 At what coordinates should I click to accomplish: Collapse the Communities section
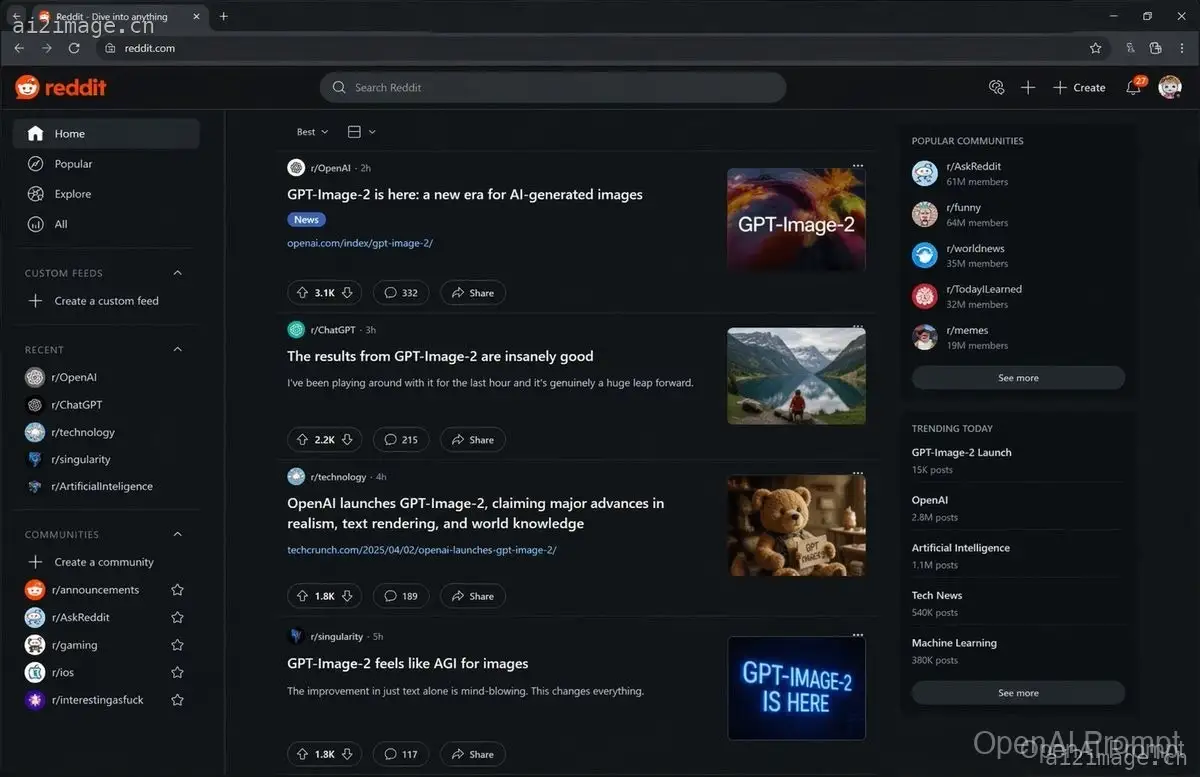[177, 534]
